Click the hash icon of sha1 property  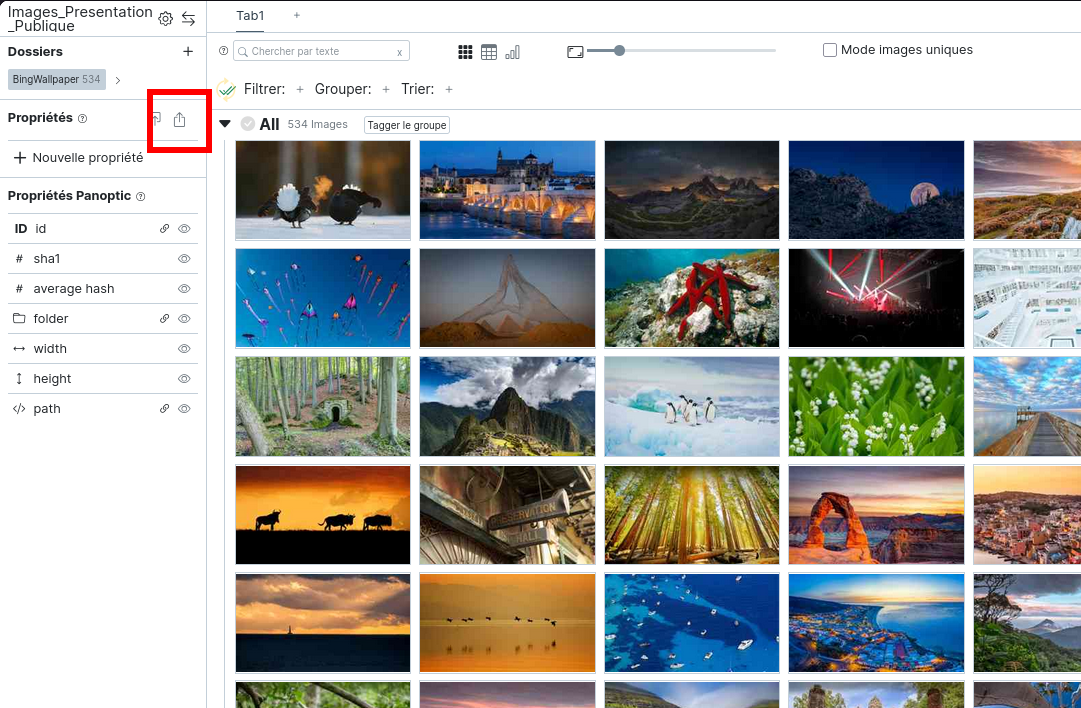coord(19,259)
